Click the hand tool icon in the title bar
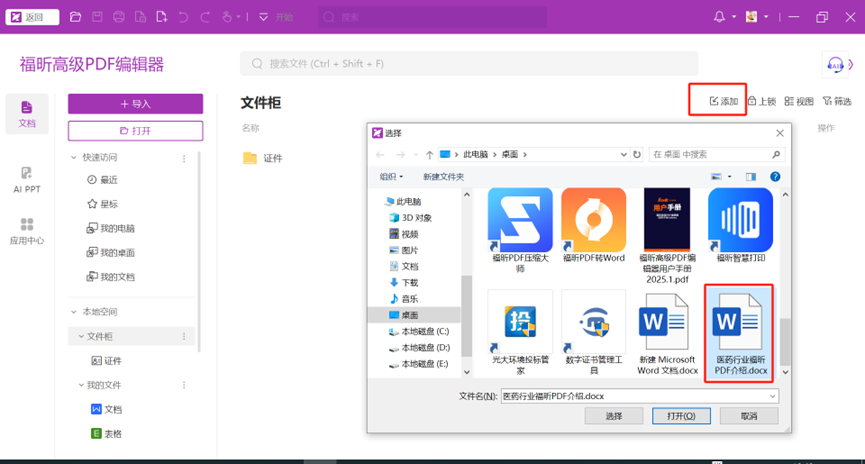This screenshot has width=865, height=464. 227,17
